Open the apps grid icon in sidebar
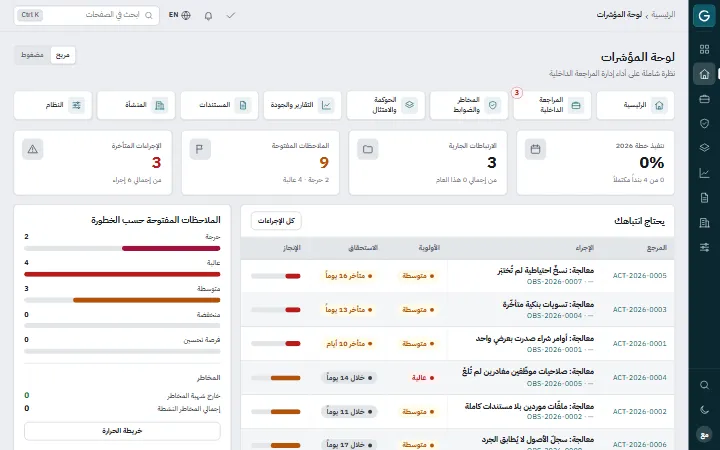 [x=704, y=49]
